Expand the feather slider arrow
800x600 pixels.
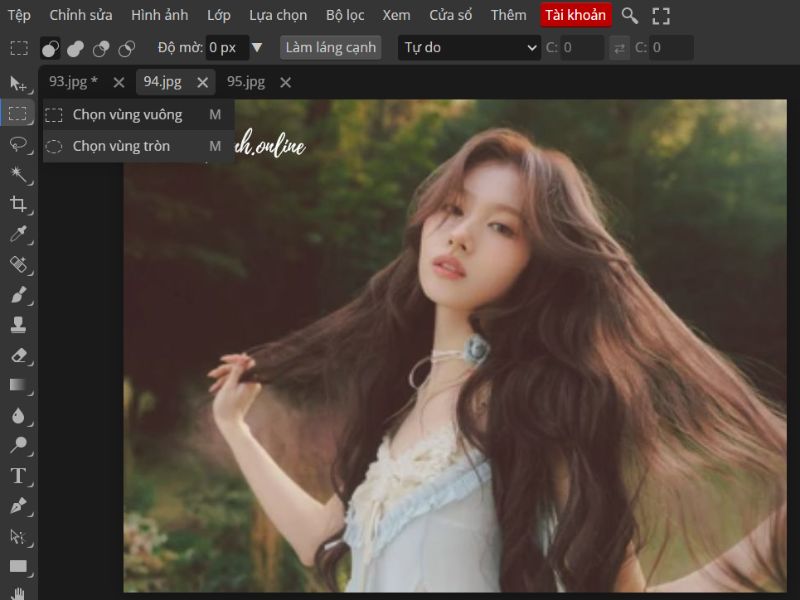[257, 47]
